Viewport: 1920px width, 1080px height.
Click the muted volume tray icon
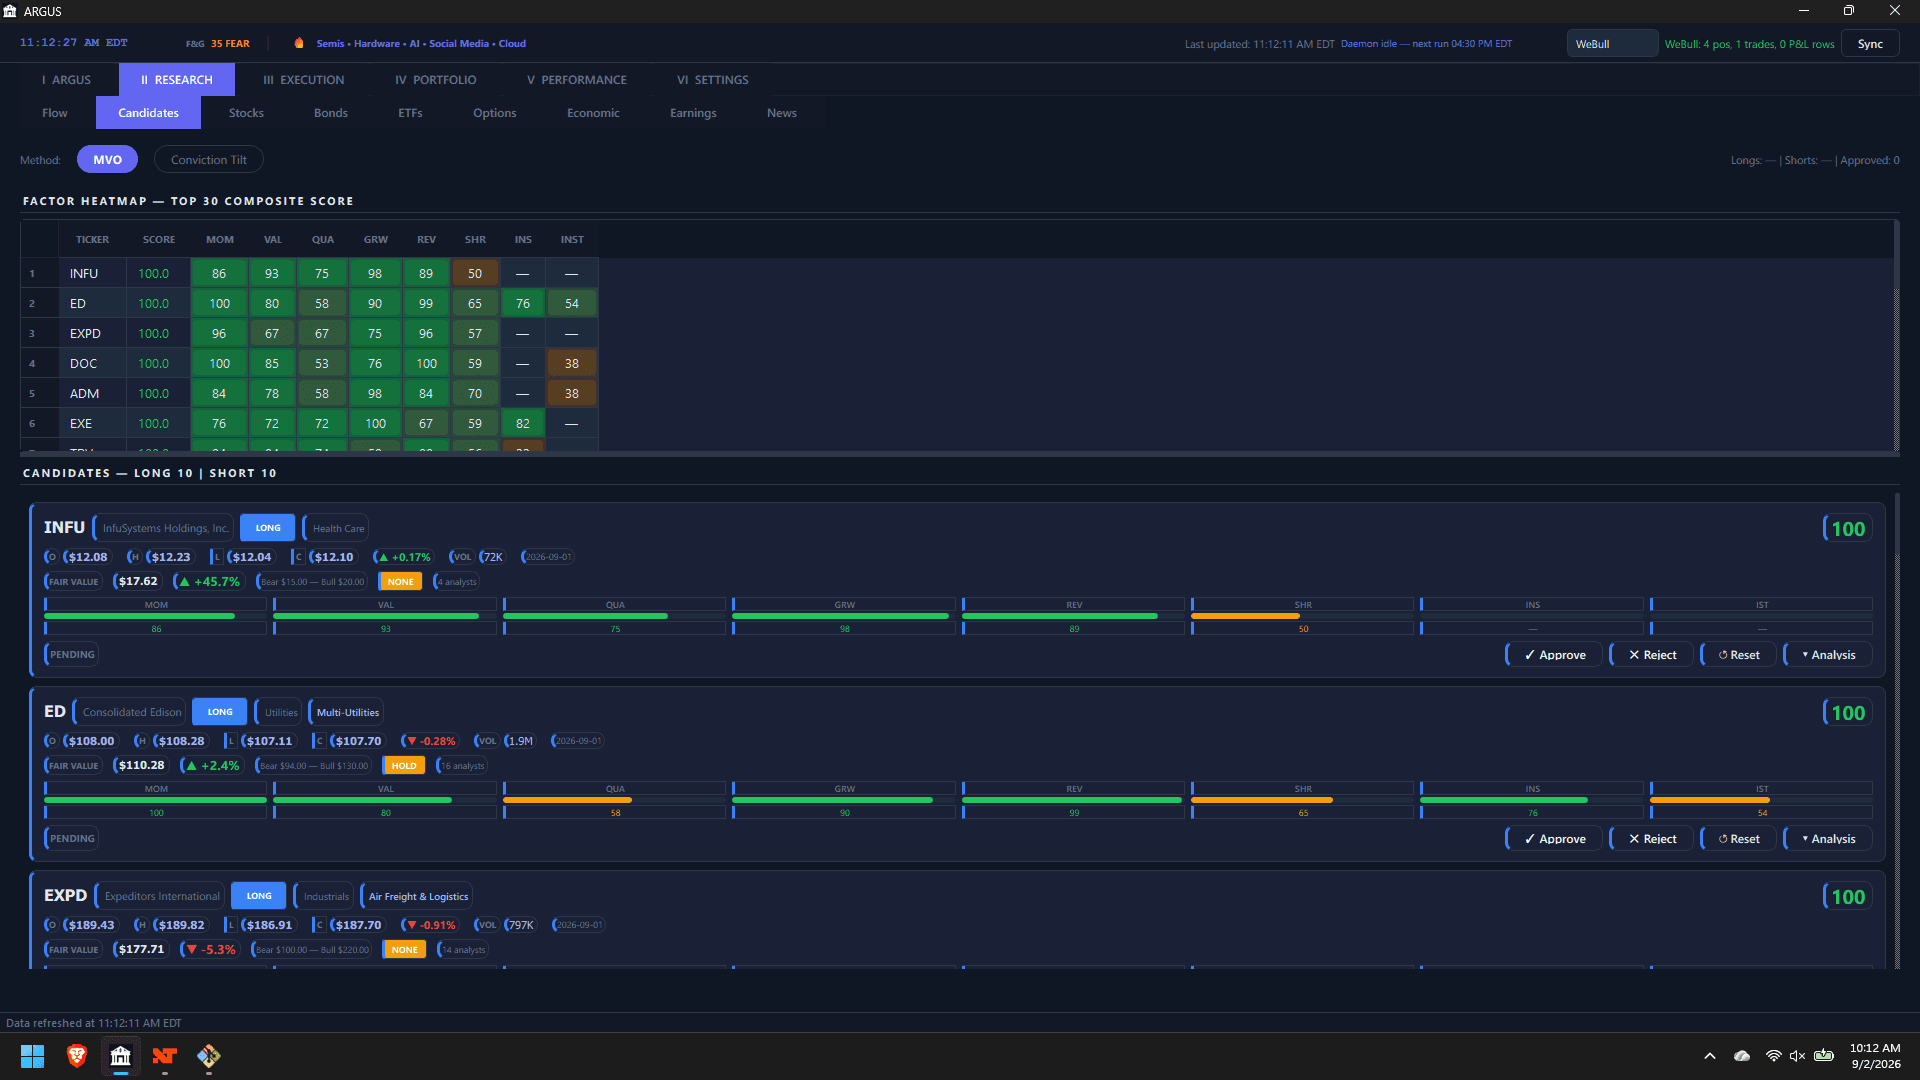[x=1797, y=1056]
